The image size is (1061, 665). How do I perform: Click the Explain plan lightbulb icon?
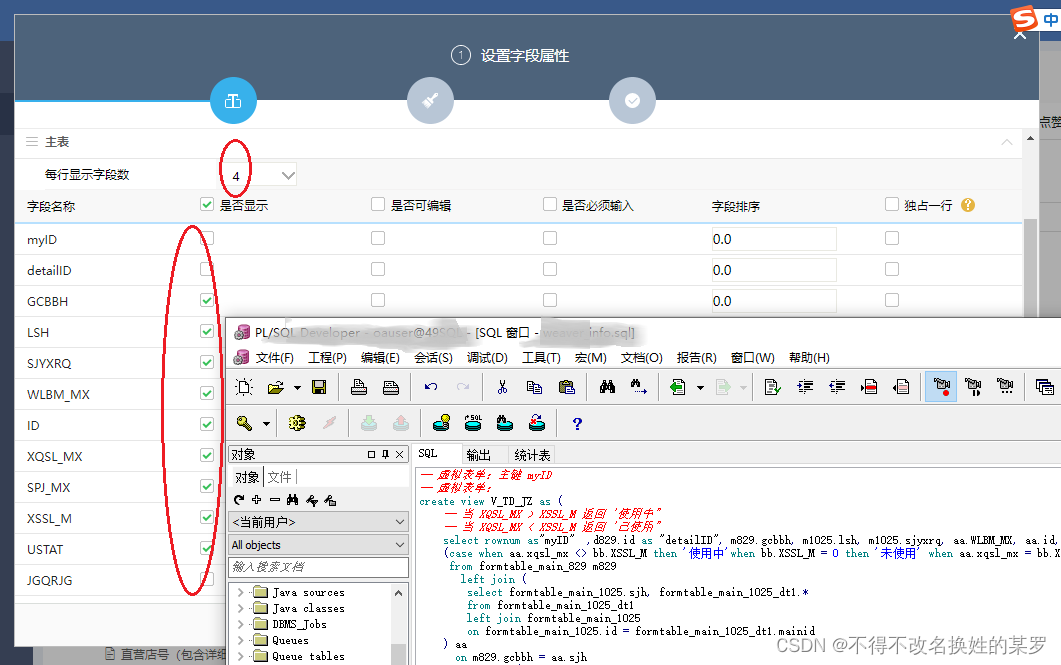441,423
